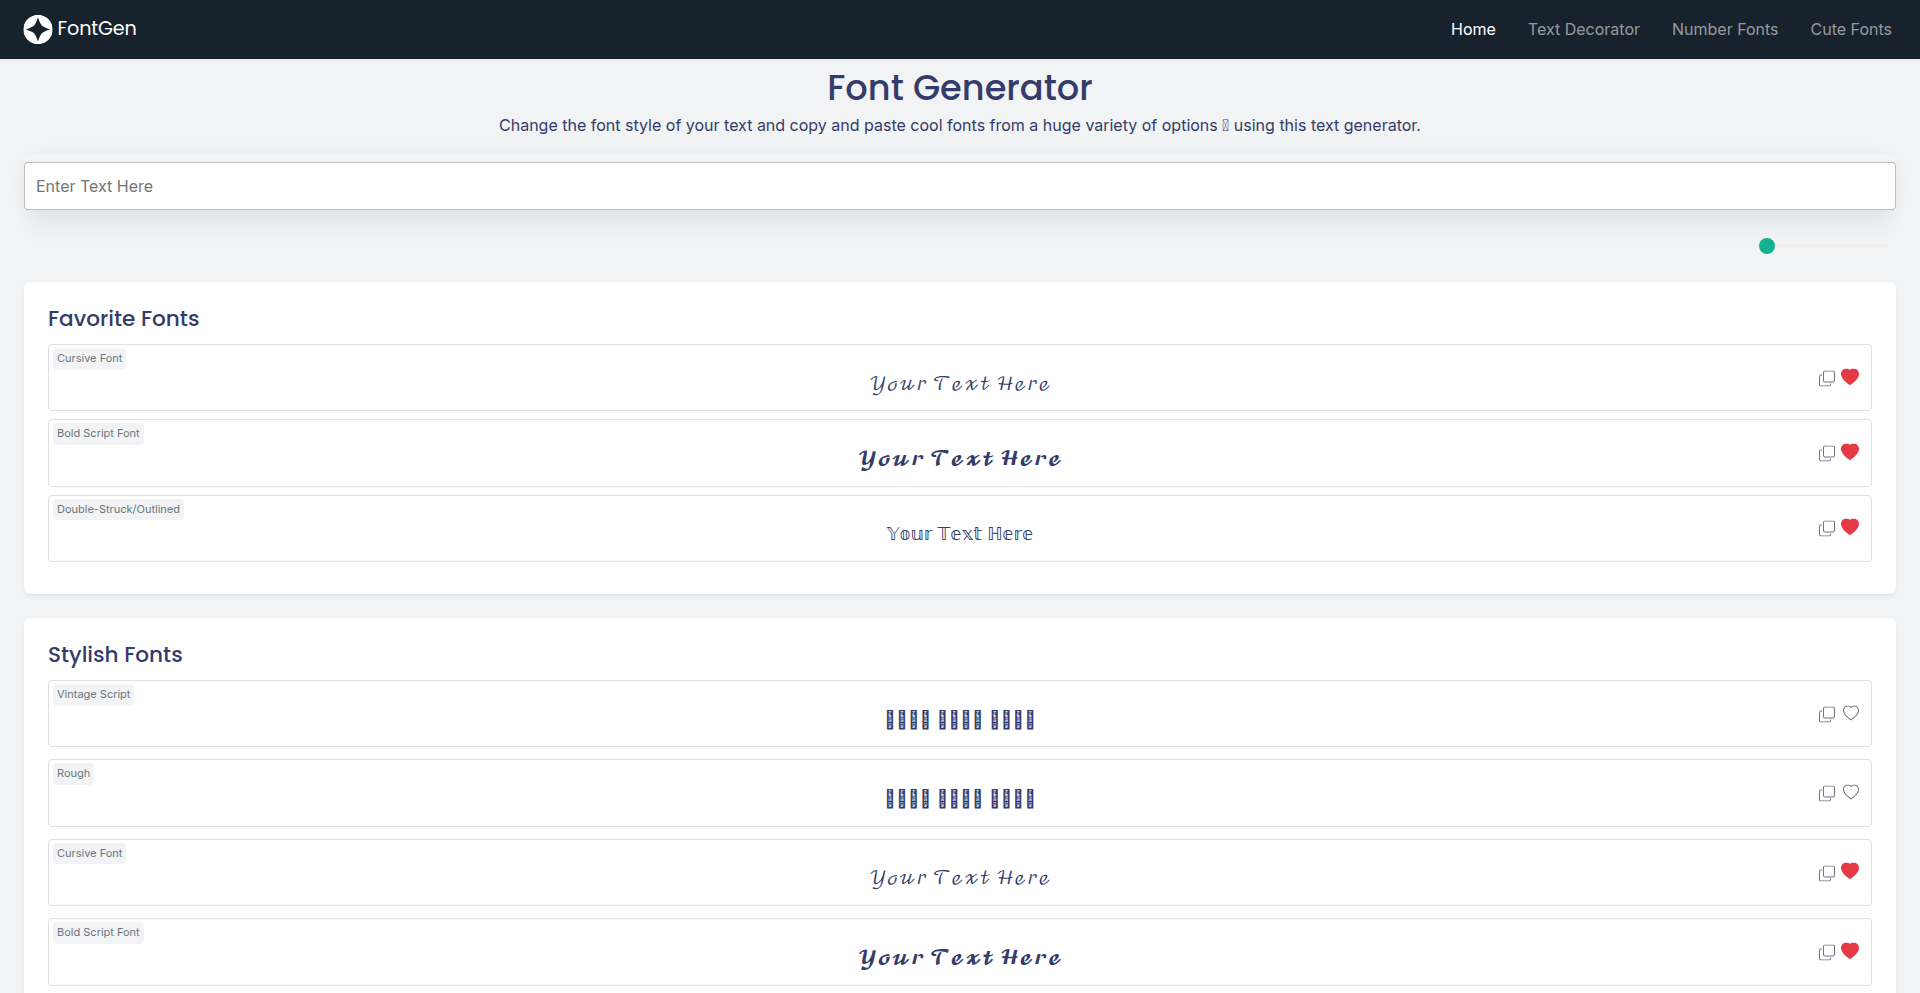
Task: Copy the Bold Script Font text under Stylish Fonts
Action: pos(1827,951)
